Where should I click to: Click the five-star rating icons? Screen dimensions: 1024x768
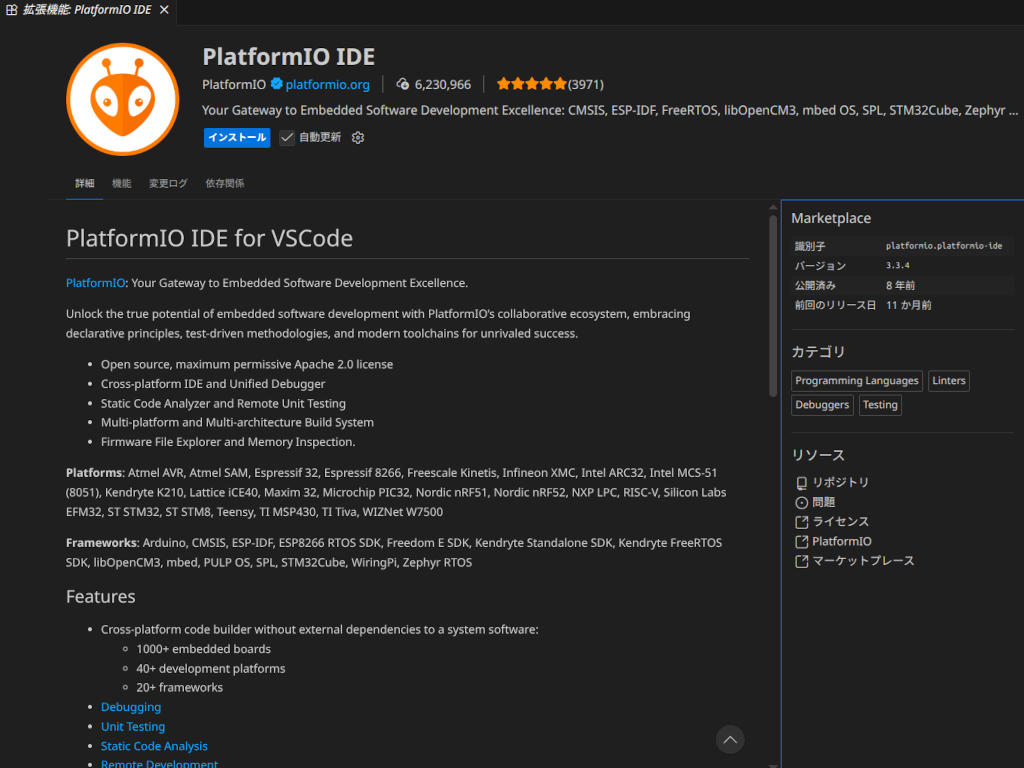point(531,84)
